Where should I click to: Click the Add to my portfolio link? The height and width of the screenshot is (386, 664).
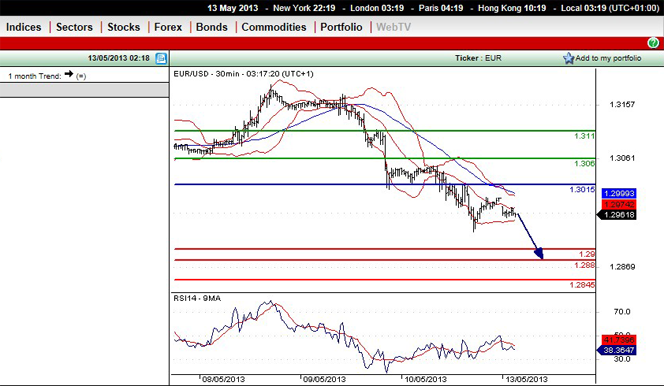click(x=608, y=58)
